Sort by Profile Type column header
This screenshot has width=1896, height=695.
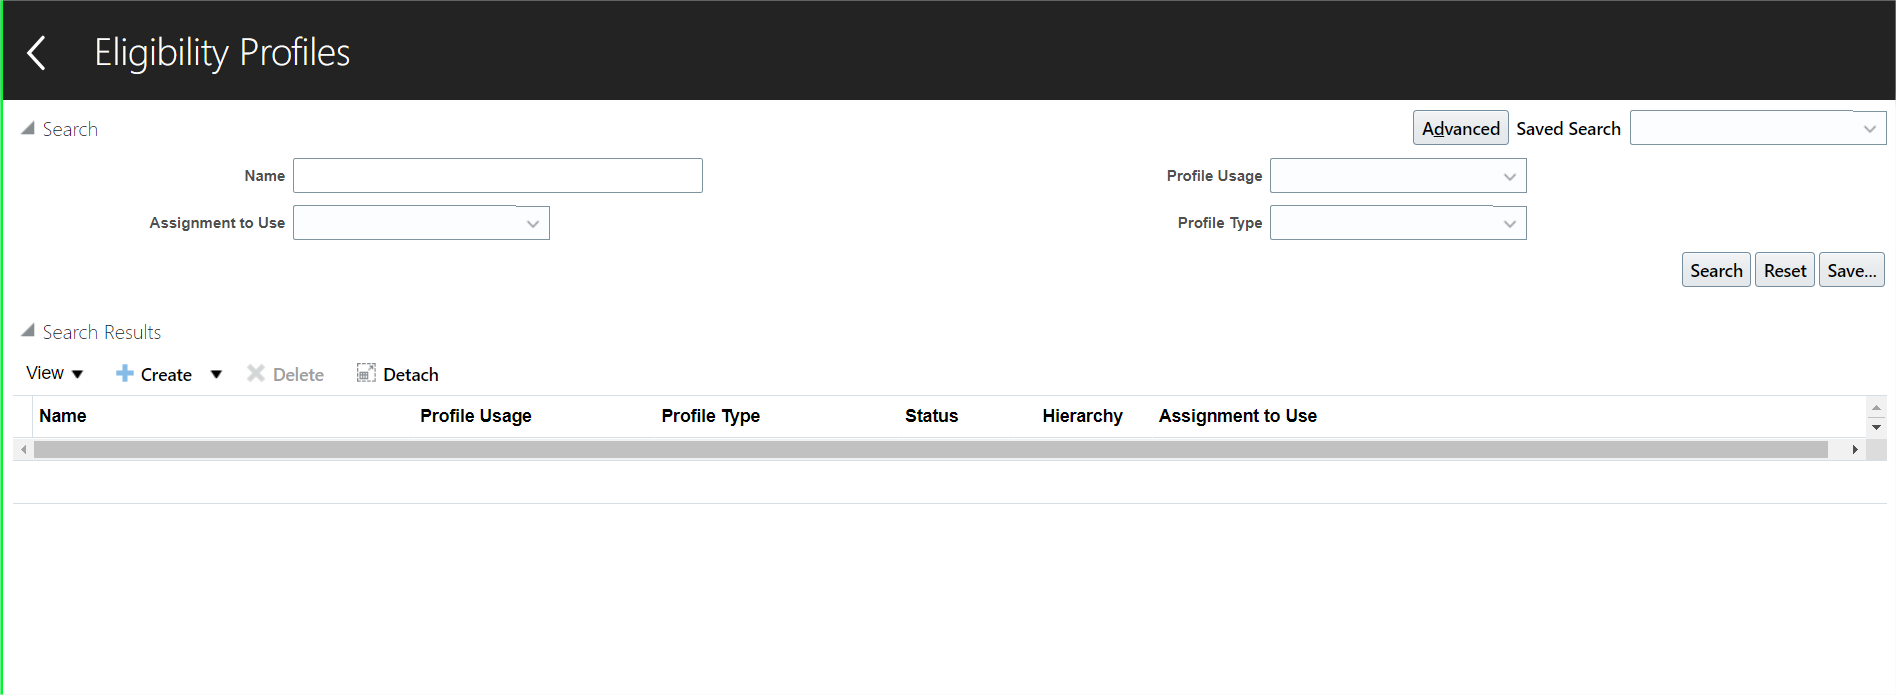tap(711, 416)
